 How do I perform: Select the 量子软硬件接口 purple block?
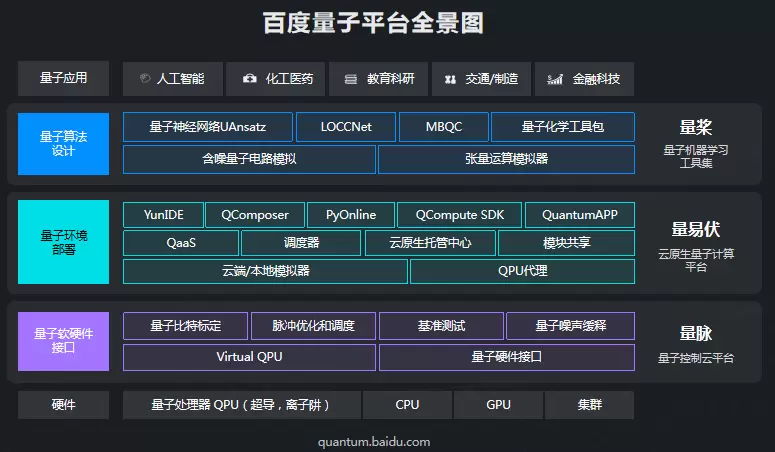(x=63, y=341)
